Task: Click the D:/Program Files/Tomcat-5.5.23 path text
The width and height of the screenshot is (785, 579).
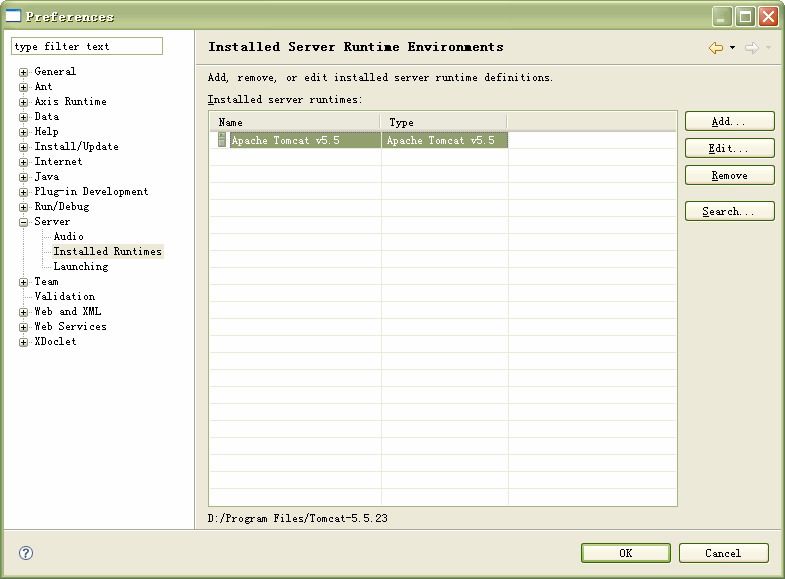Action: coord(297,518)
